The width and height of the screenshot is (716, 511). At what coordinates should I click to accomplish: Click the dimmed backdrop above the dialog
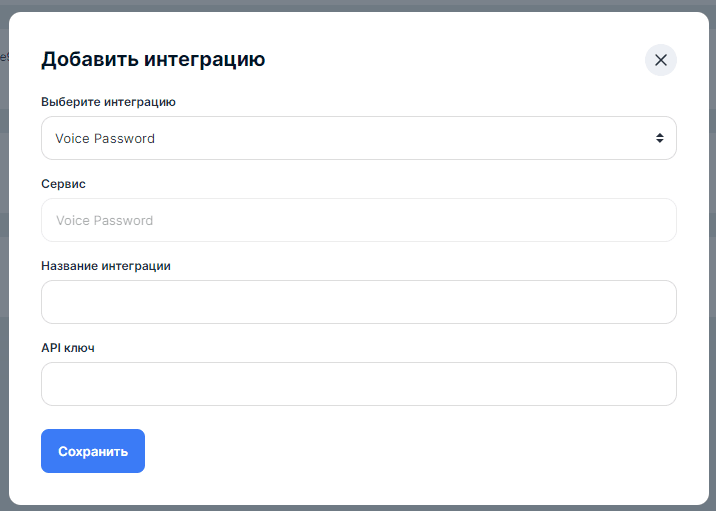tap(358, 5)
